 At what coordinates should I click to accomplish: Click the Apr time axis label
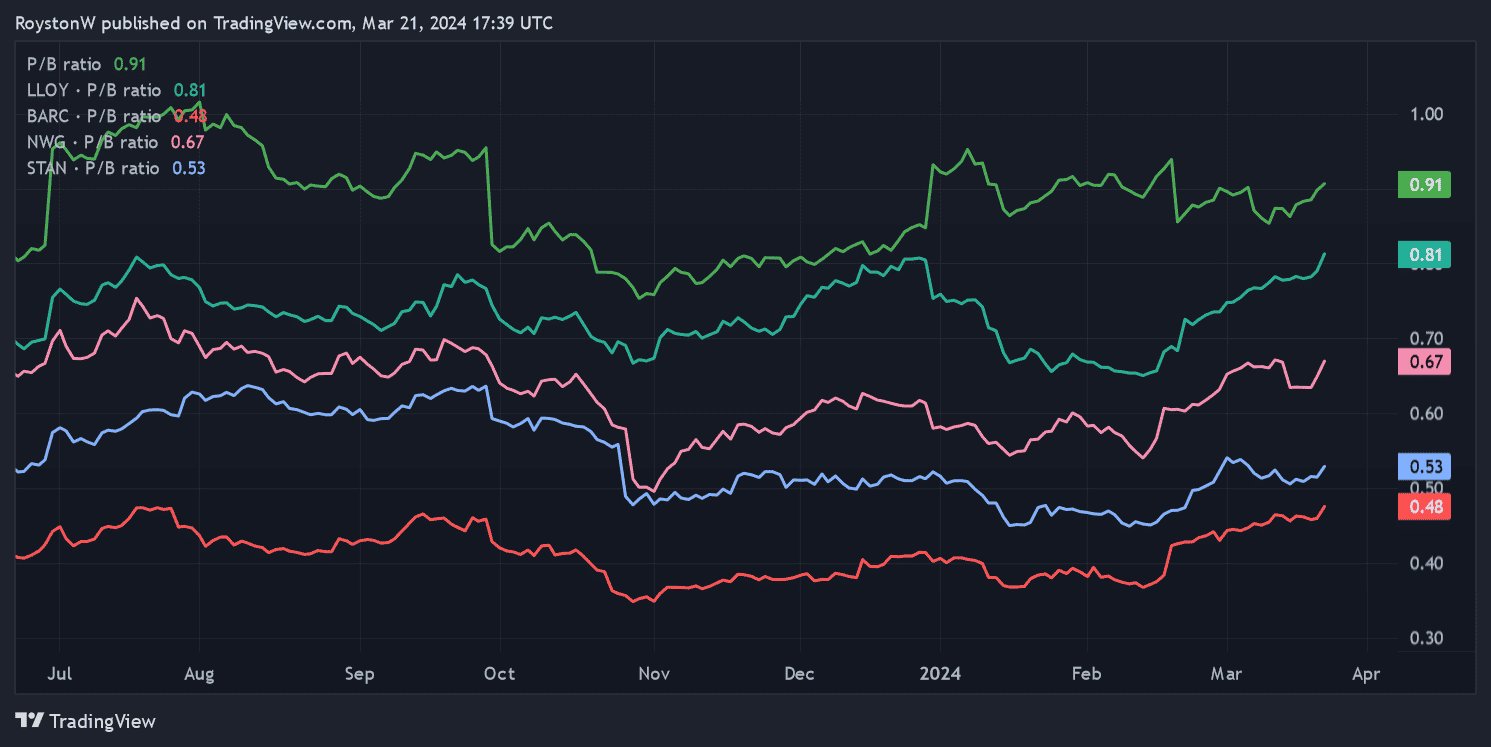(x=1366, y=674)
